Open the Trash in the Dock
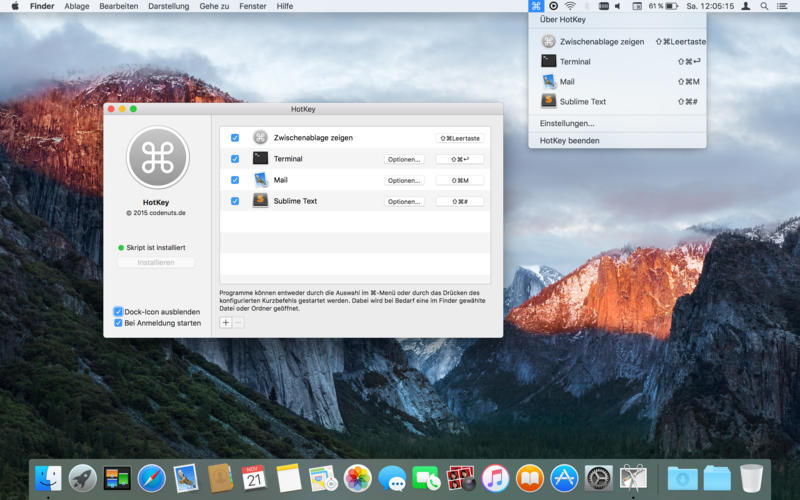Image resolution: width=800 pixels, height=500 pixels. (751, 479)
